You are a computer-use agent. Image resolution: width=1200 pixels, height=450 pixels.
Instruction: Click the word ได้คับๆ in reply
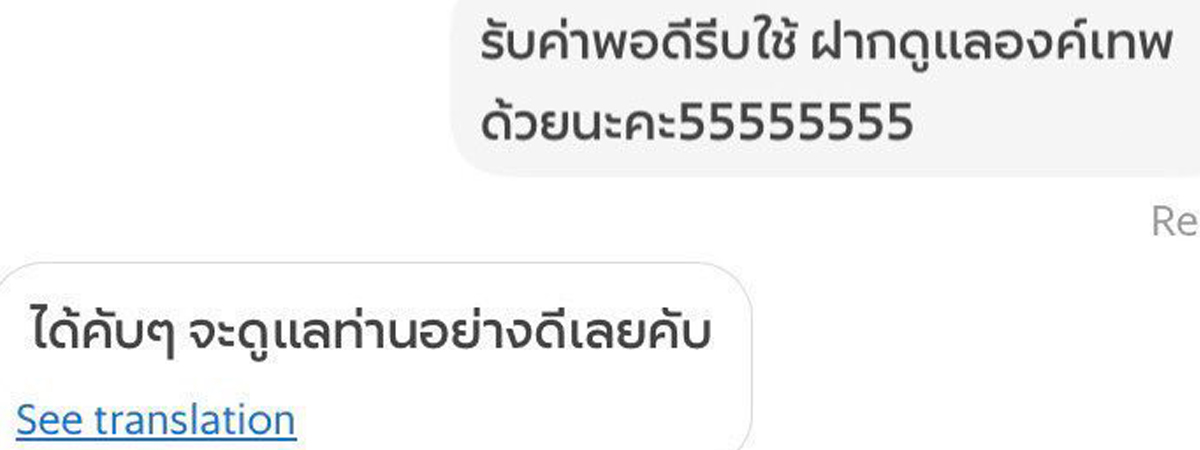click(x=102, y=333)
